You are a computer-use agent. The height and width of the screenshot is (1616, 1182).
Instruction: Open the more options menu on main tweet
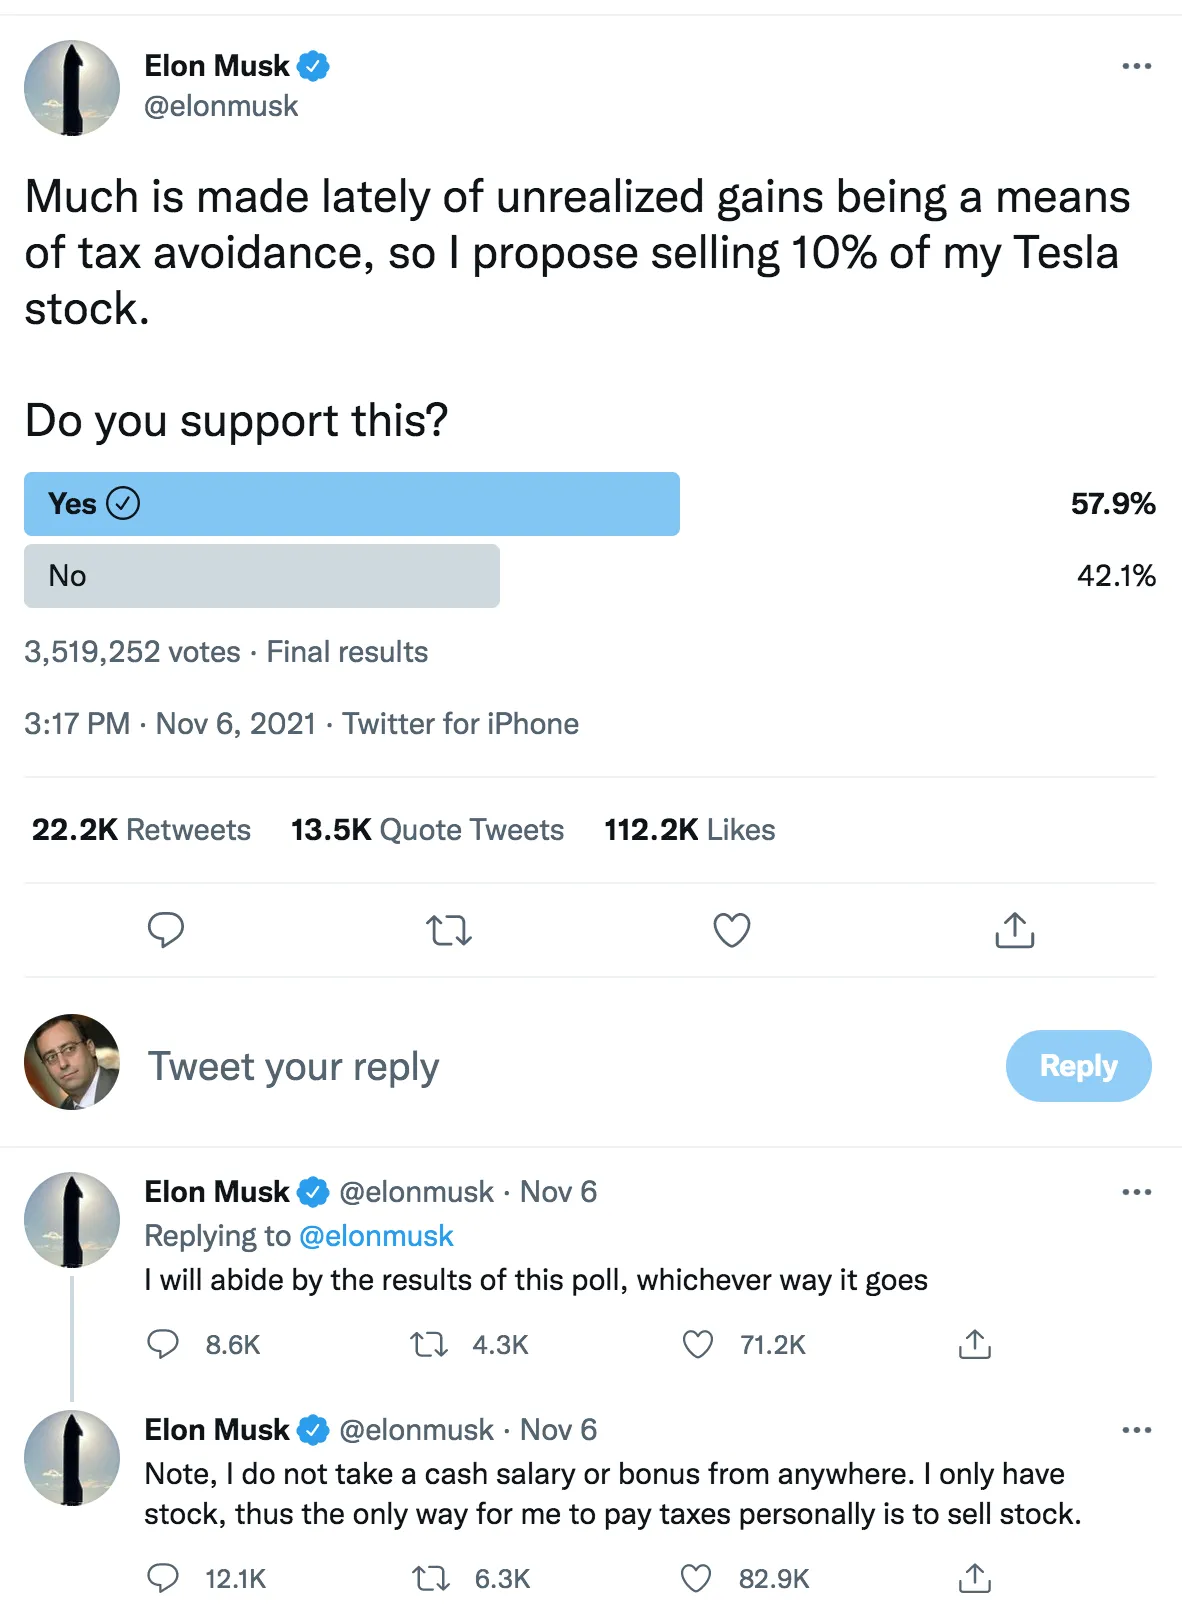click(x=1136, y=66)
